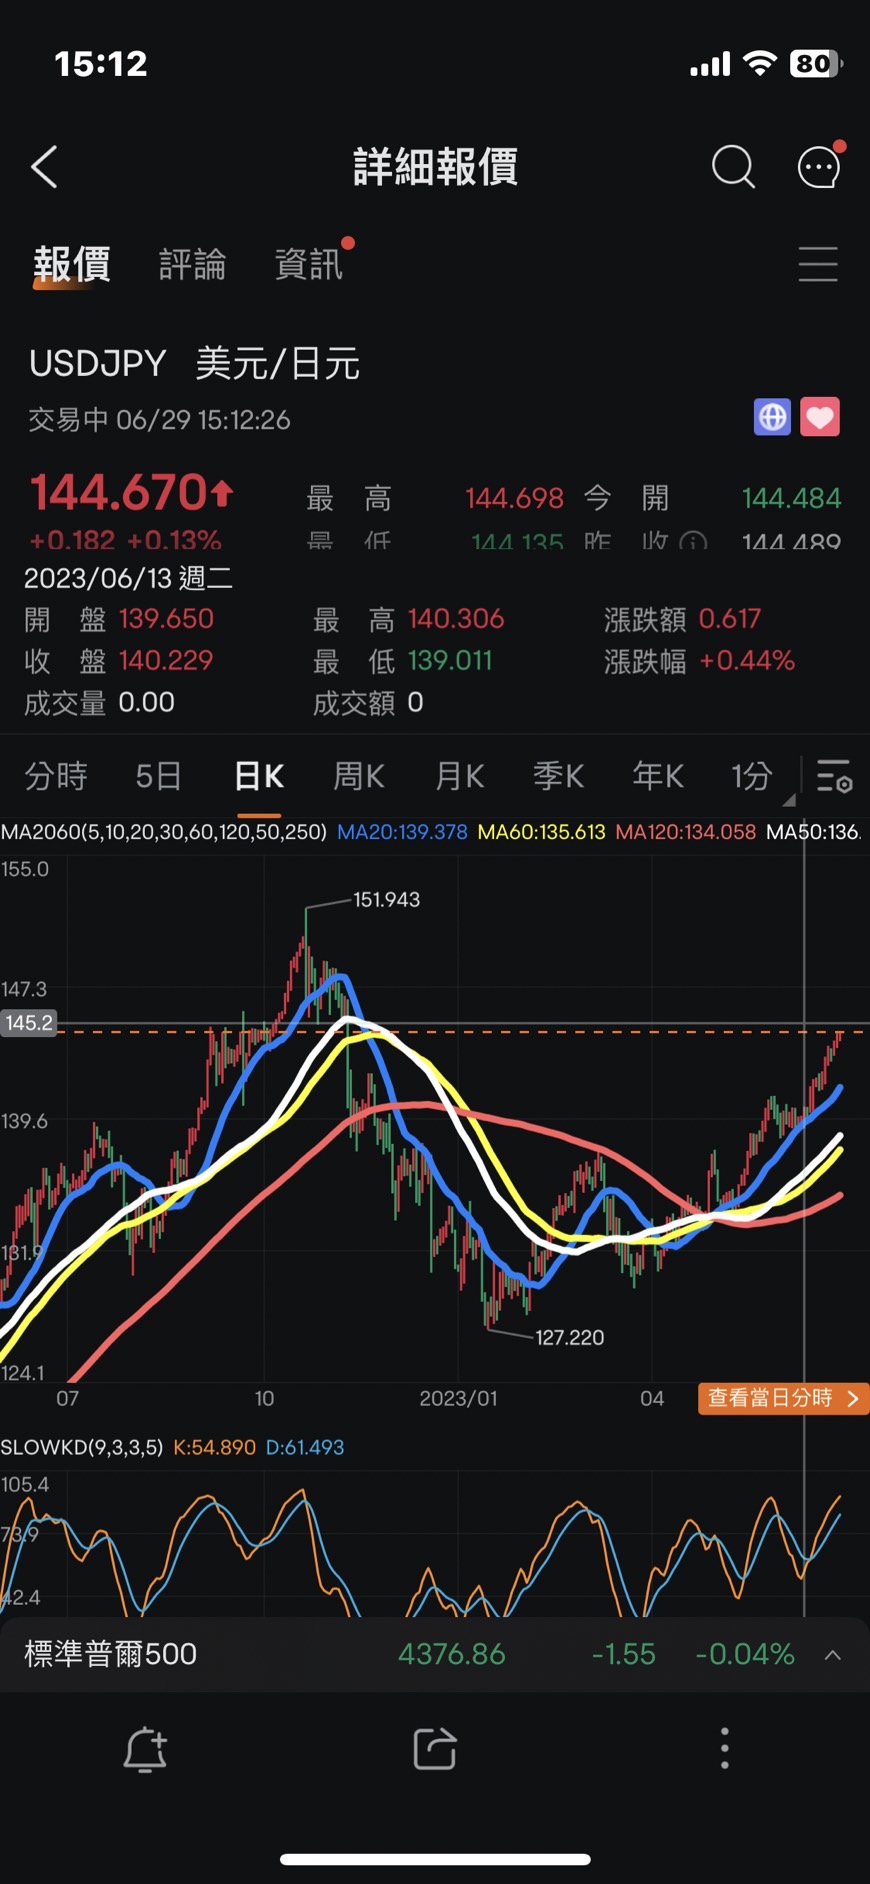Share the quote via share icon
This screenshot has width=870, height=1884.
coord(435,1749)
